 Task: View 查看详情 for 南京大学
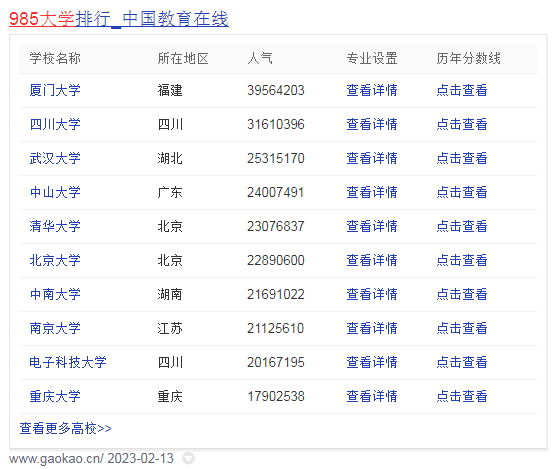372,328
